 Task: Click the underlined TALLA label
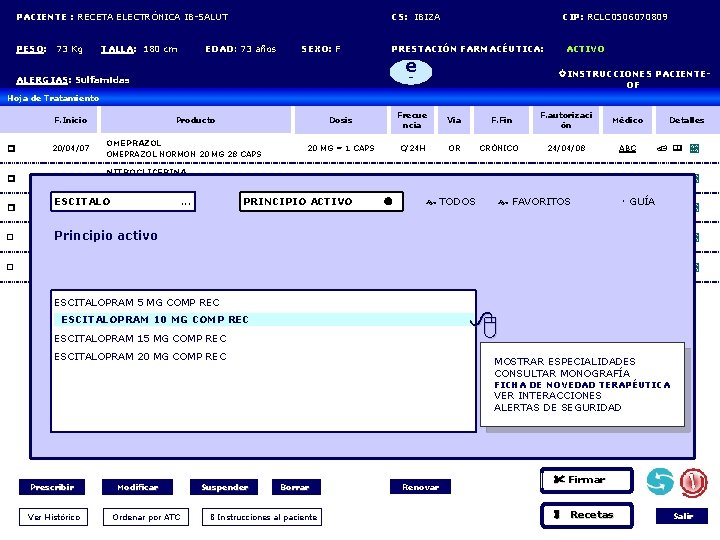coord(118,49)
